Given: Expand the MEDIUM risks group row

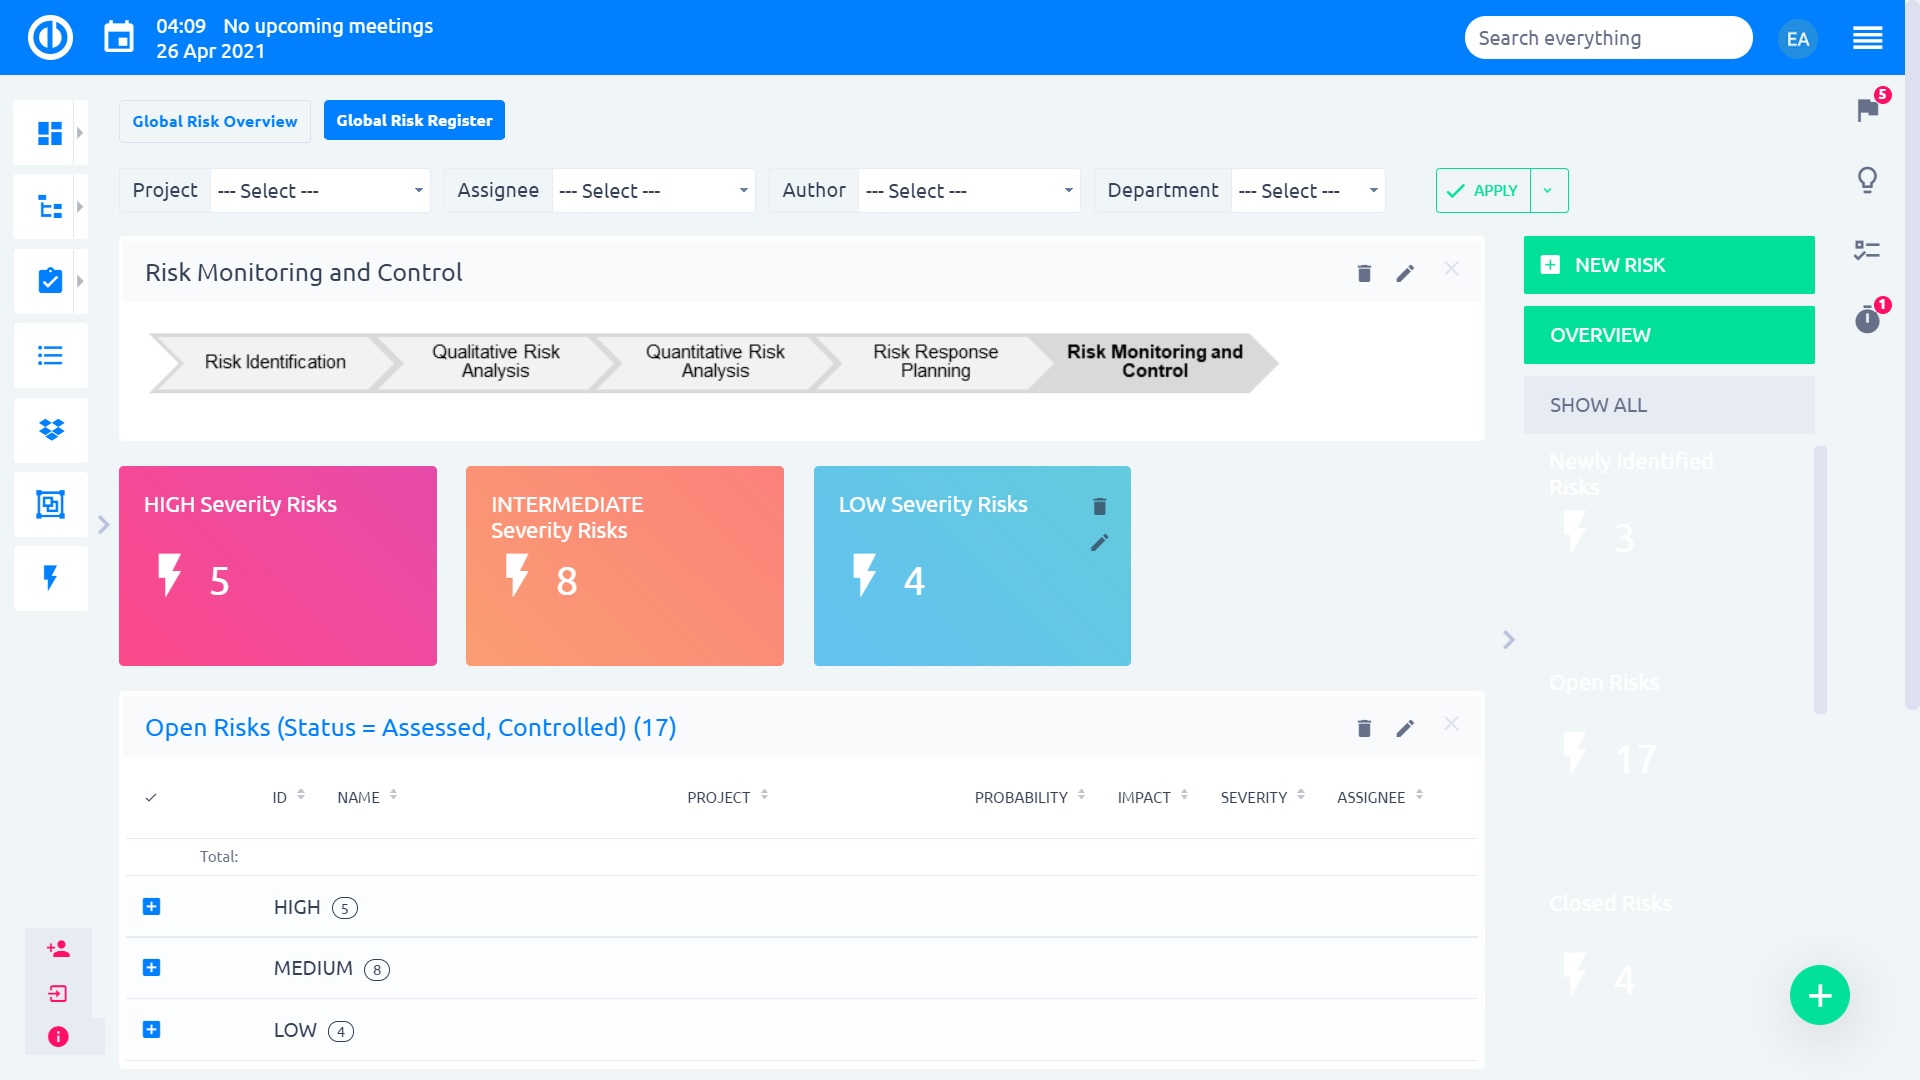Looking at the screenshot, I should pyautogui.click(x=152, y=968).
